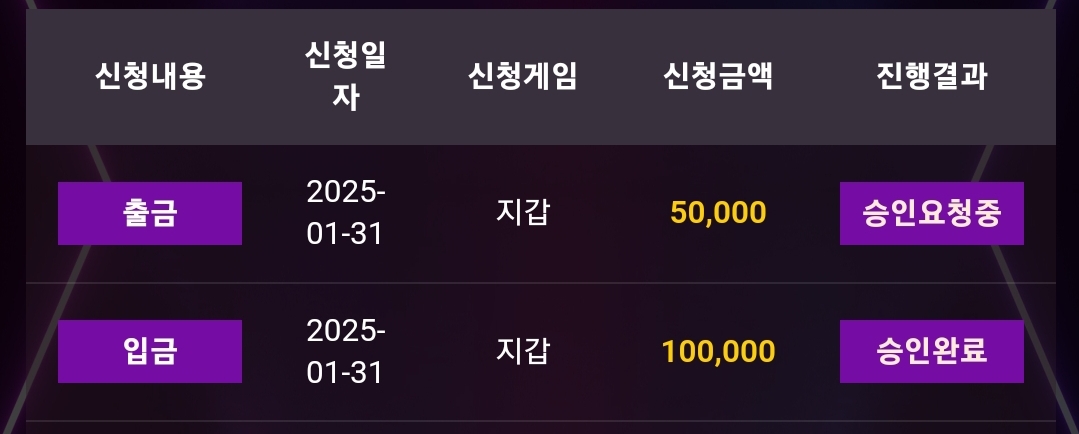Open the 승인요청중 status button

931,213
